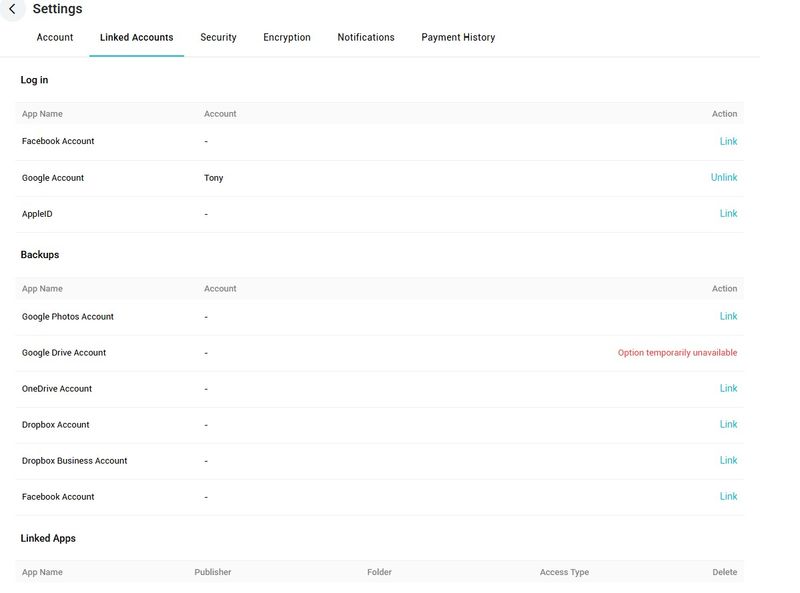
Task: Link the Facebook Account for log in
Action: pyautogui.click(x=728, y=142)
